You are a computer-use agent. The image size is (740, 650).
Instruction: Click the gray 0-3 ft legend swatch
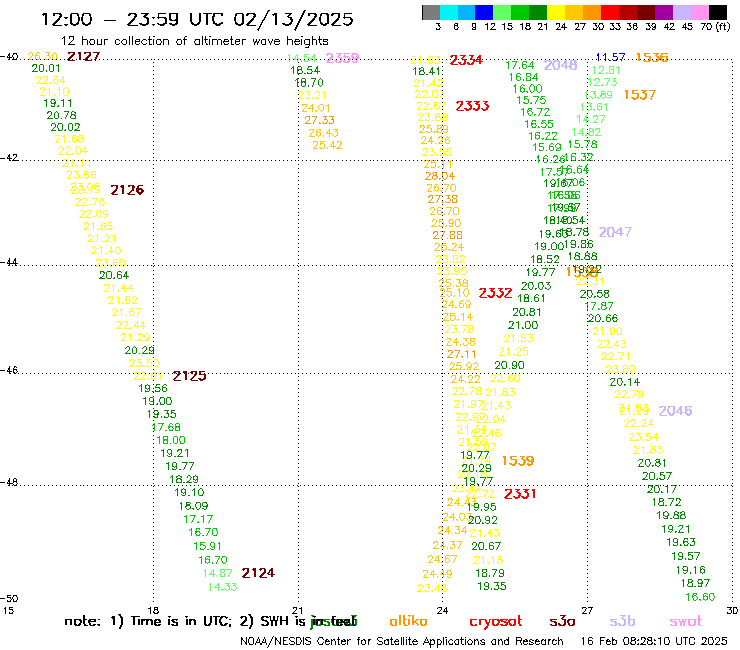pyautogui.click(x=431, y=12)
